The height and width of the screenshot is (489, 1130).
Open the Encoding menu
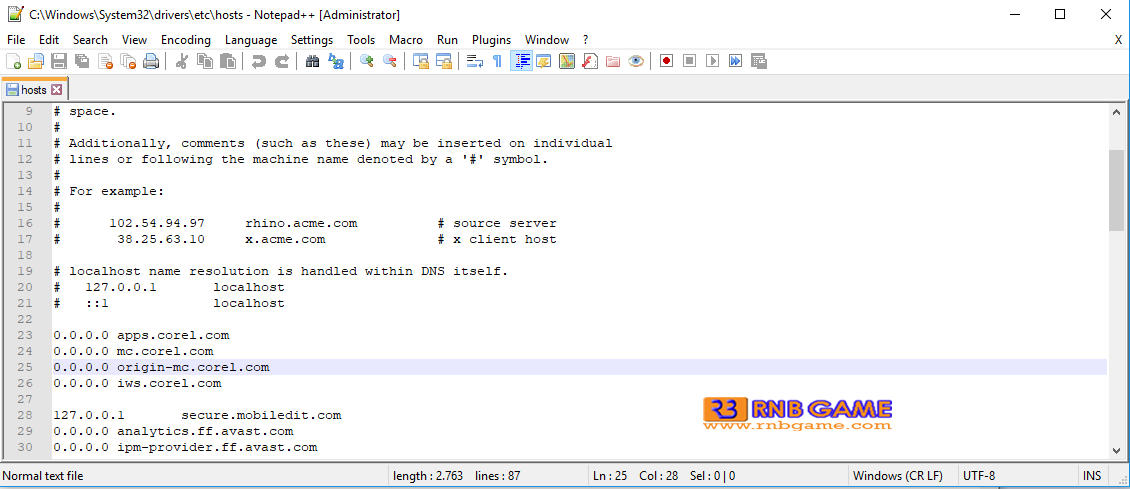coord(186,40)
